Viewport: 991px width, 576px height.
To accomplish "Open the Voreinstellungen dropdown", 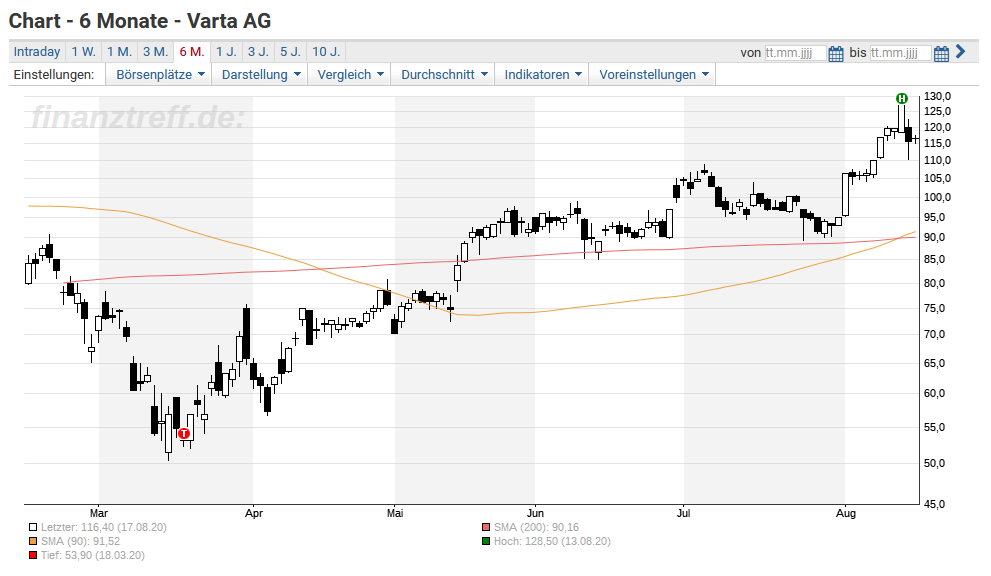I will [654, 75].
